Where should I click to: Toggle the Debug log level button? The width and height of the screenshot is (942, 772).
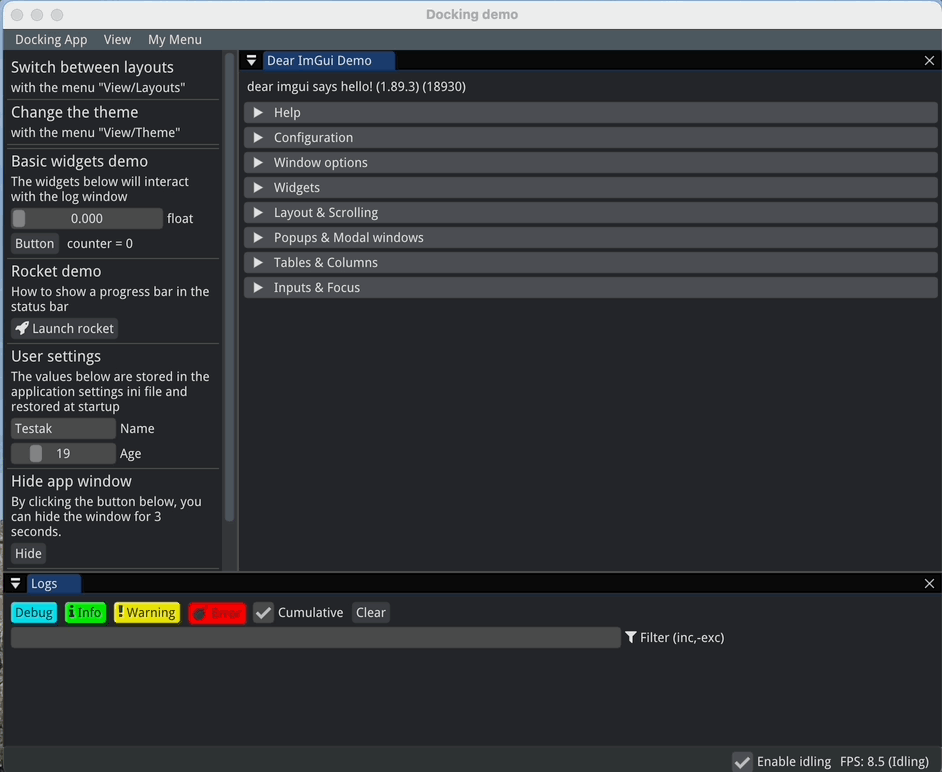tap(34, 613)
